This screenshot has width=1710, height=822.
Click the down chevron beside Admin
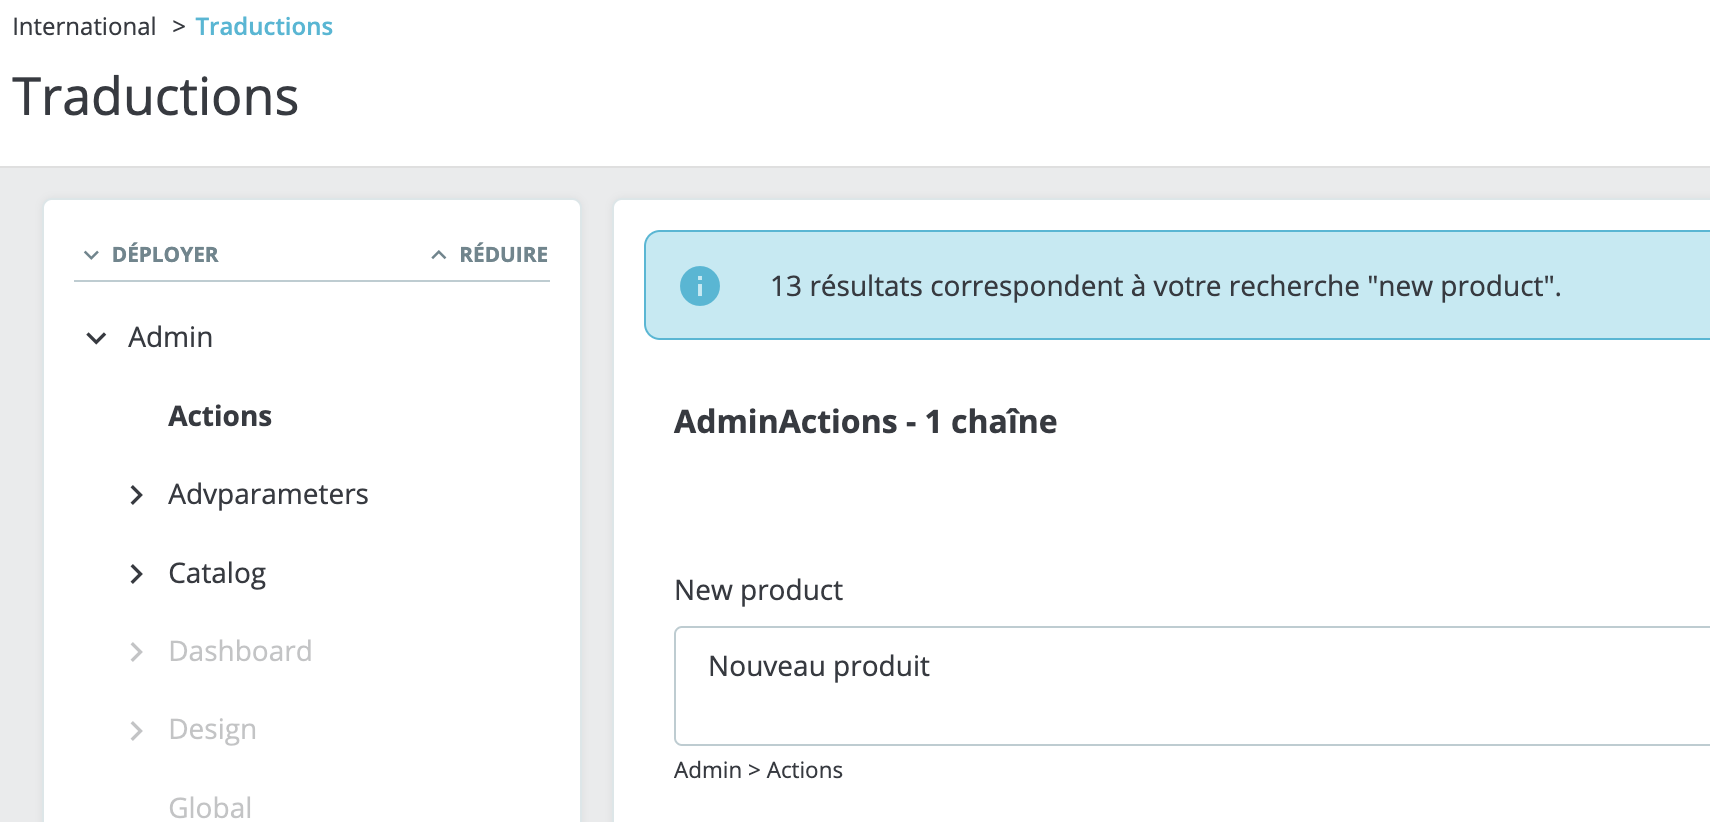tap(95, 338)
